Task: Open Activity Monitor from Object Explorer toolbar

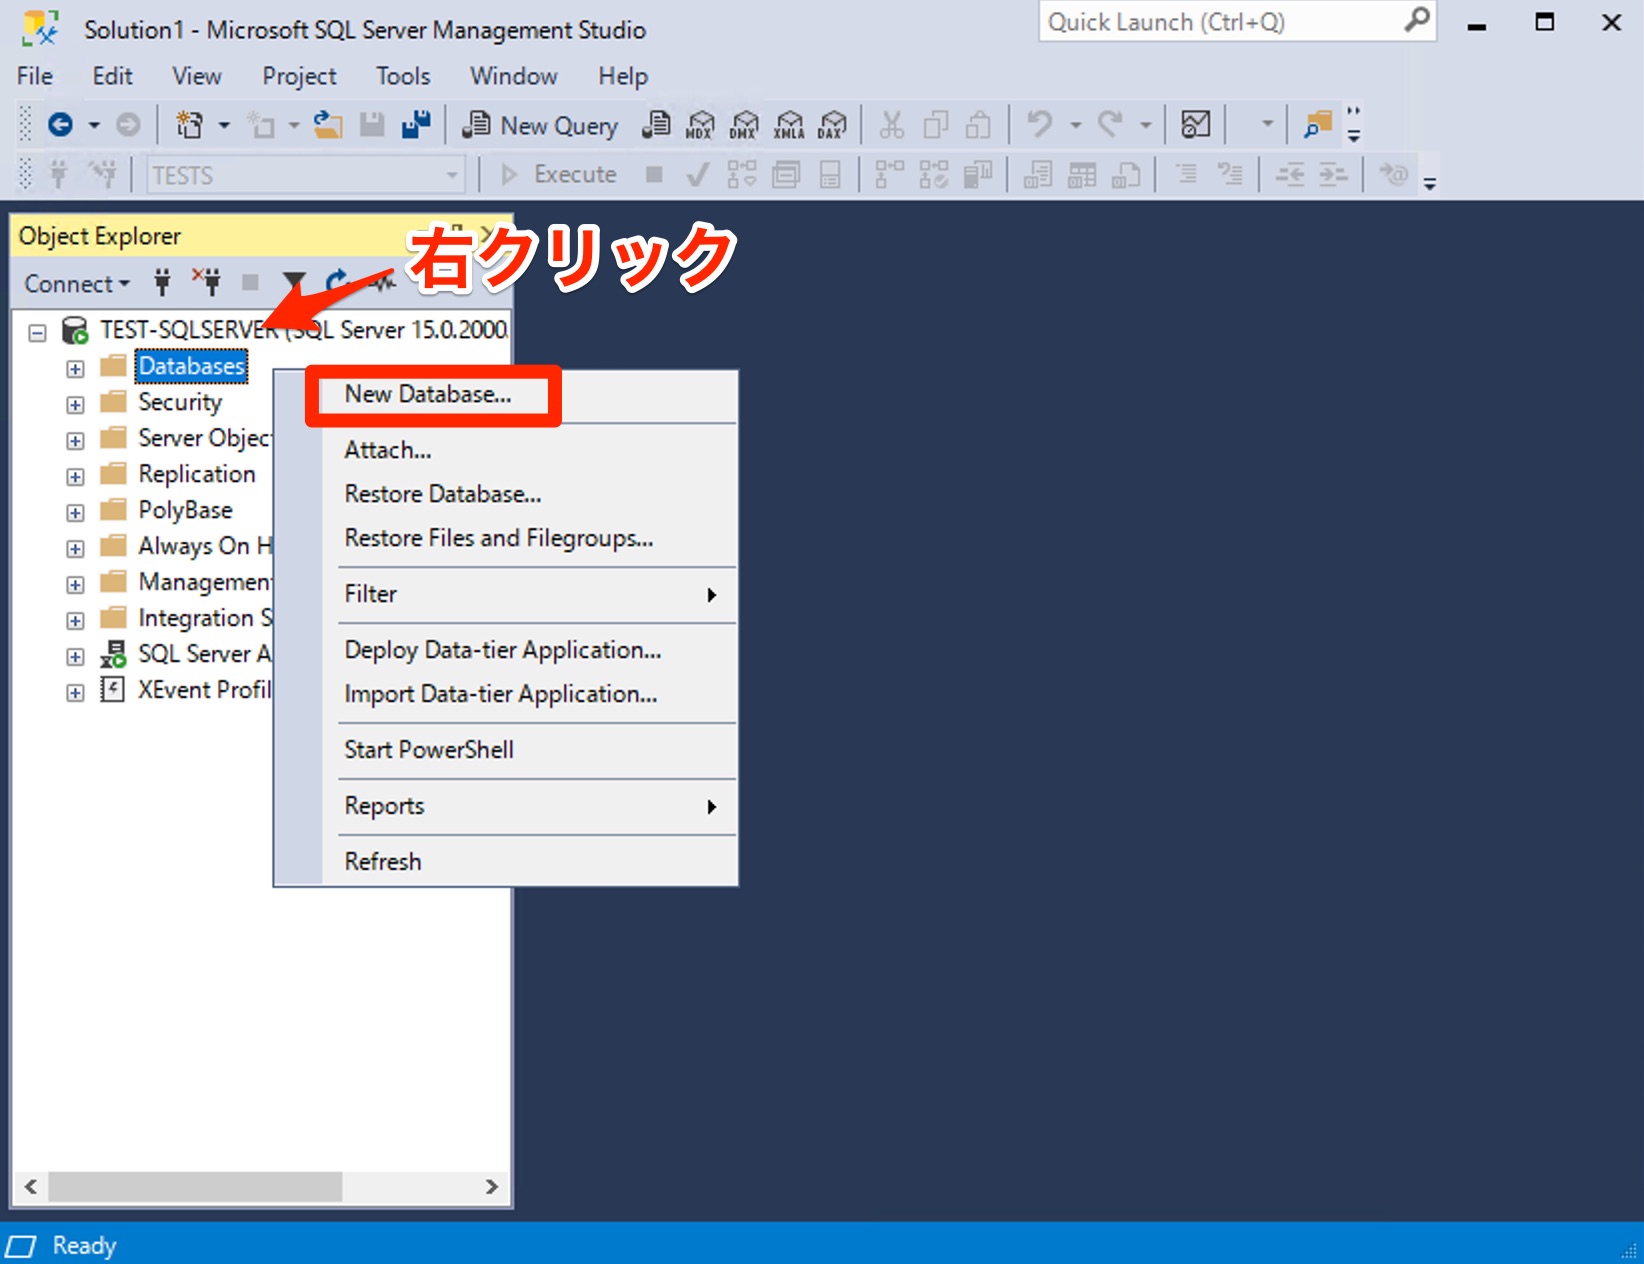Action: pos(381,283)
